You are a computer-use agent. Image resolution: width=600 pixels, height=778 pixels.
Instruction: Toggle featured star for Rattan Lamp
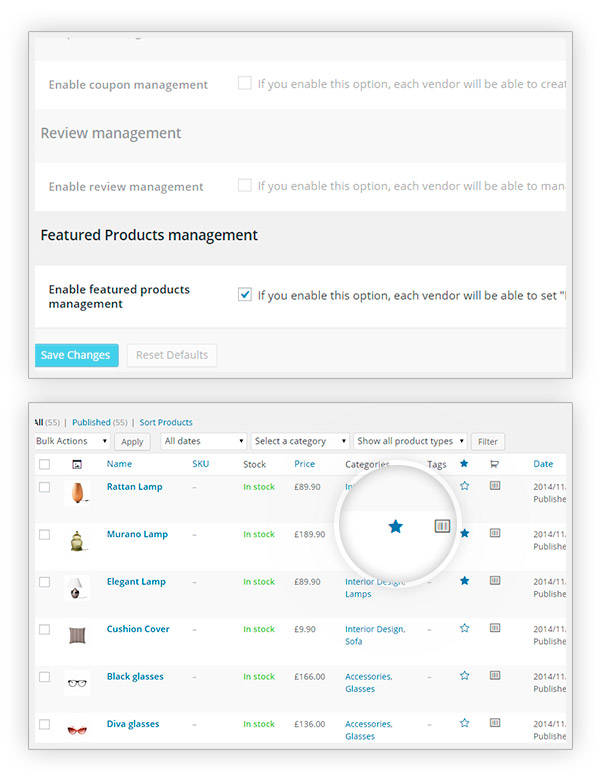[464, 486]
